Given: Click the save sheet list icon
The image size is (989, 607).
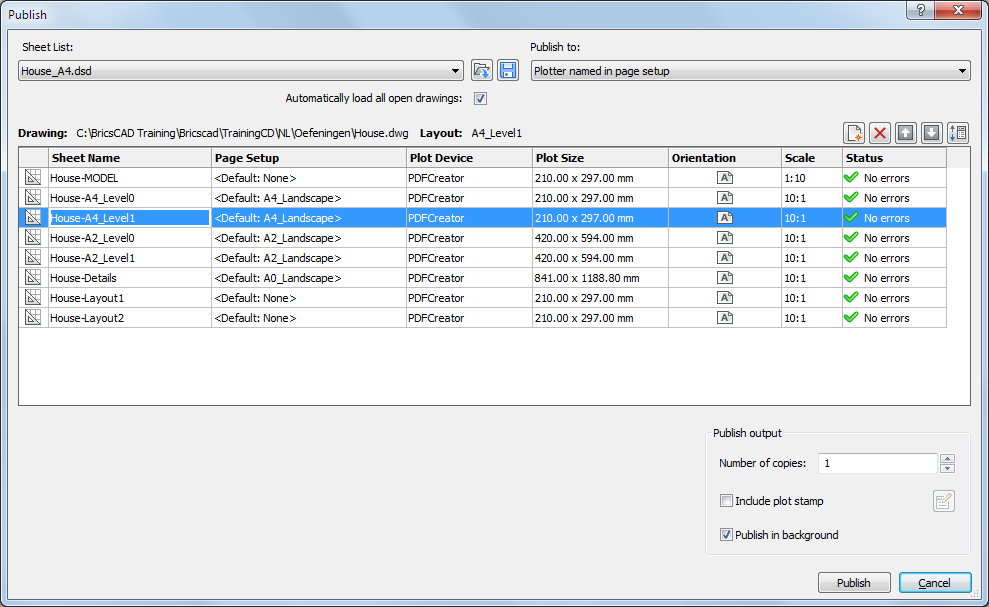Looking at the screenshot, I should [x=508, y=71].
